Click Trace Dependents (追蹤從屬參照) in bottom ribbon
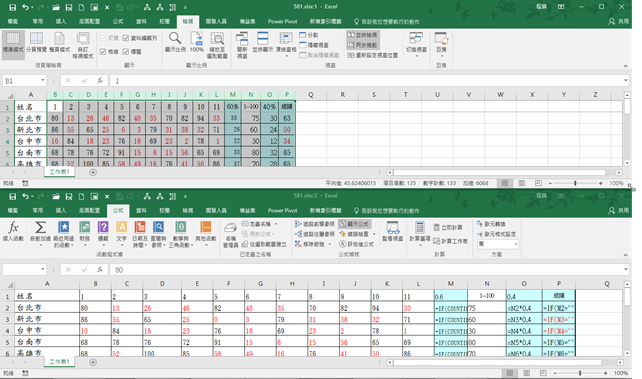This screenshot has height=379, width=642. pos(314,234)
